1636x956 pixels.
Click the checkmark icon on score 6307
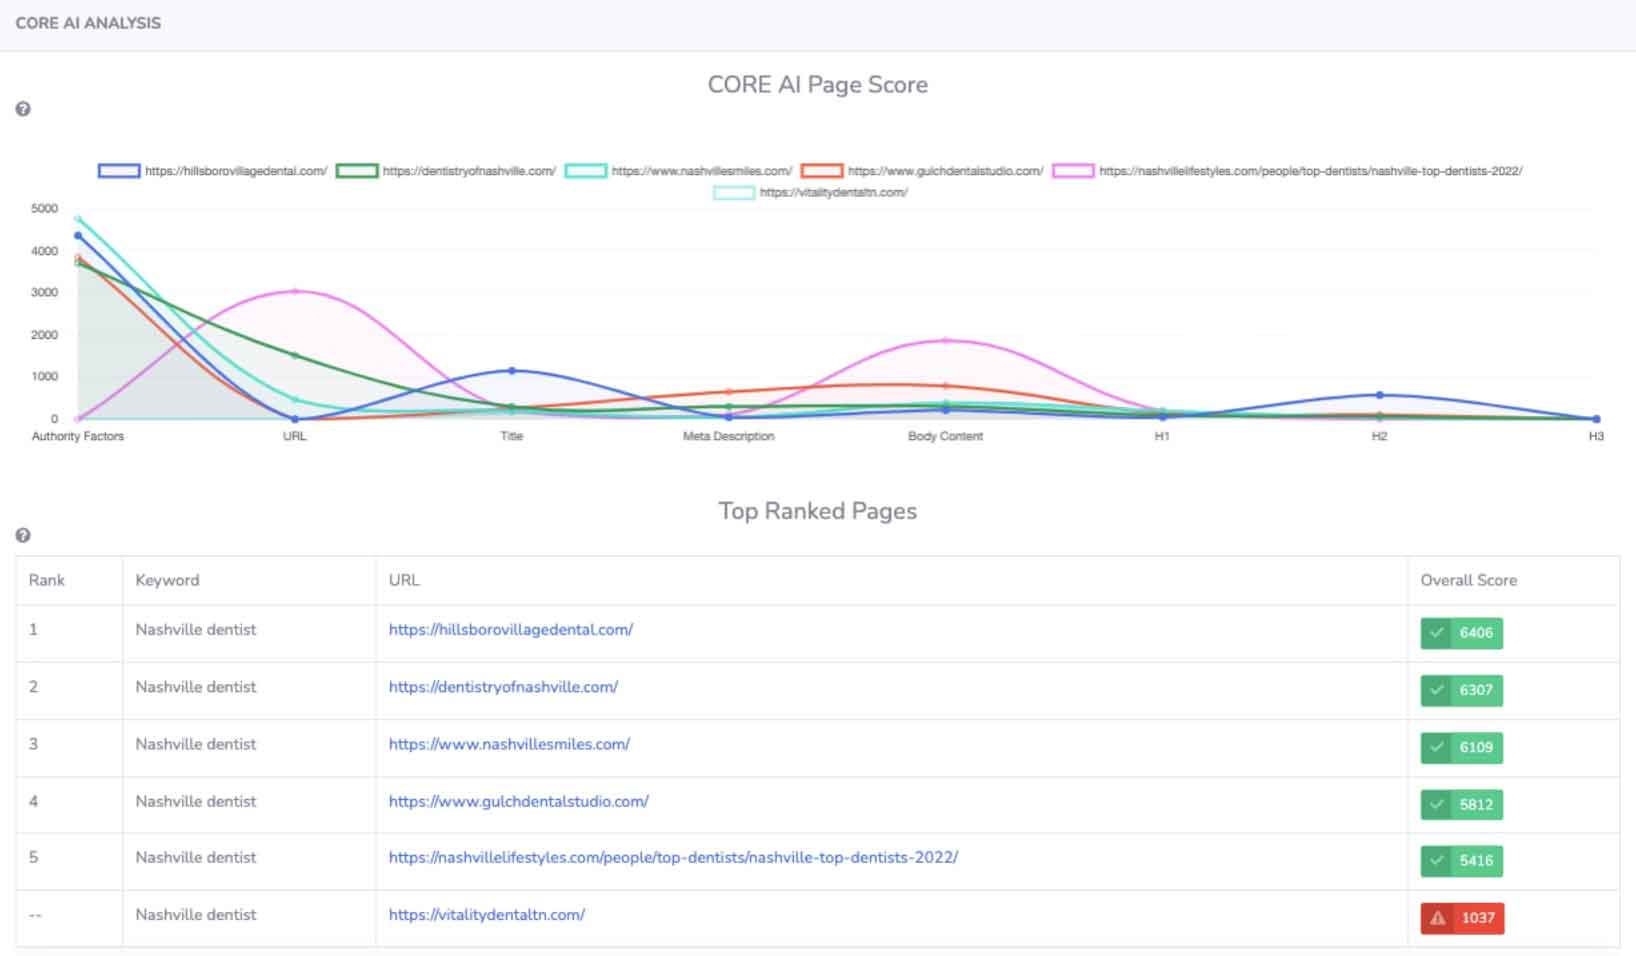[1437, 690]
